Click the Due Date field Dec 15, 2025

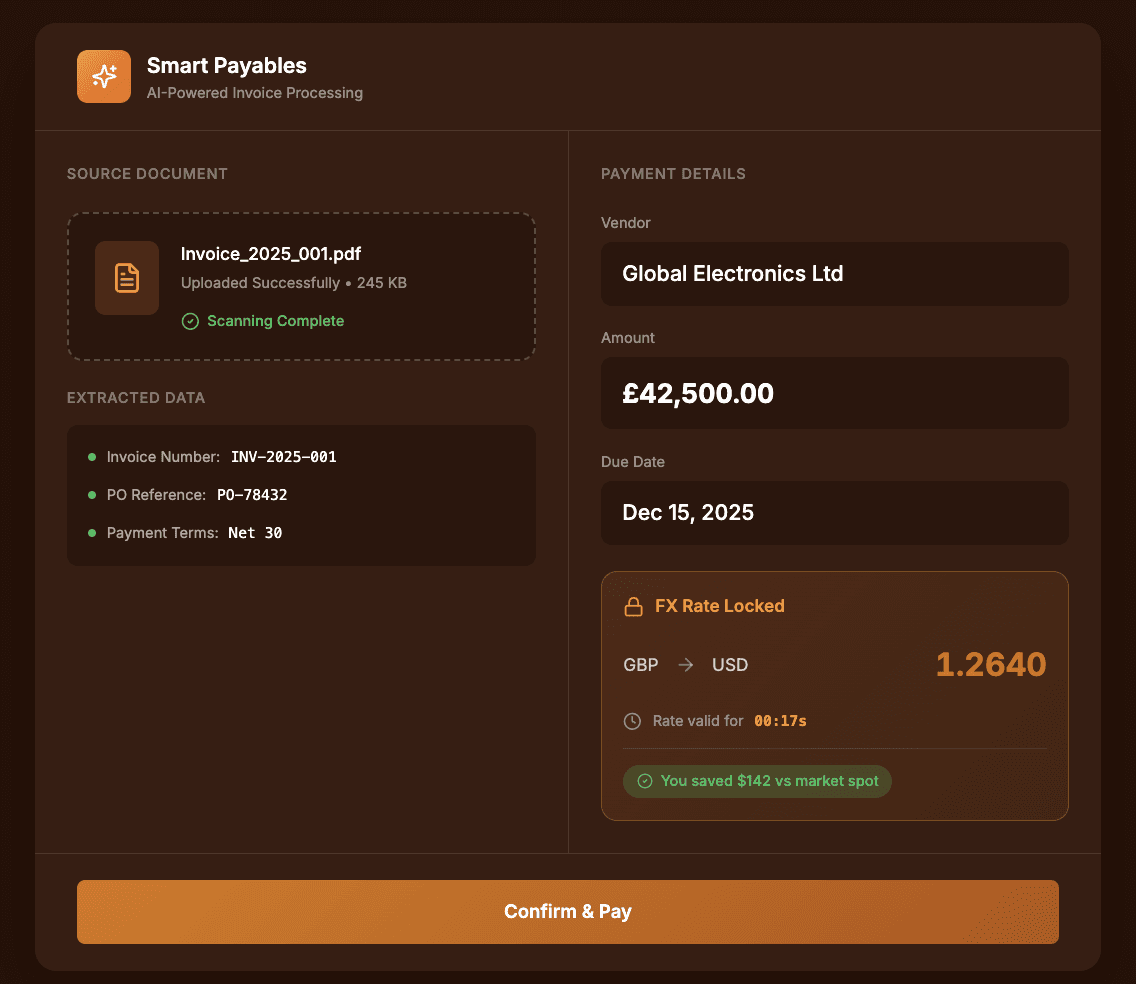pos(834,513)
